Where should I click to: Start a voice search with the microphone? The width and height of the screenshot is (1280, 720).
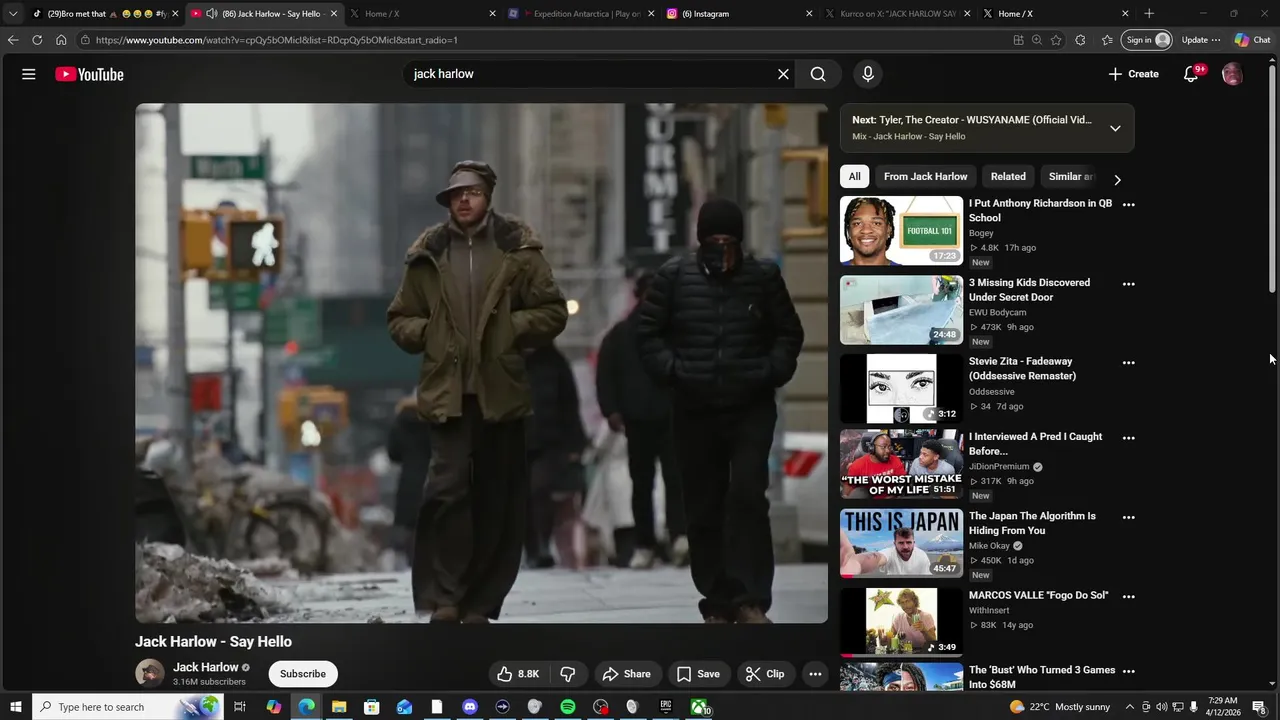tap(868, 74)
